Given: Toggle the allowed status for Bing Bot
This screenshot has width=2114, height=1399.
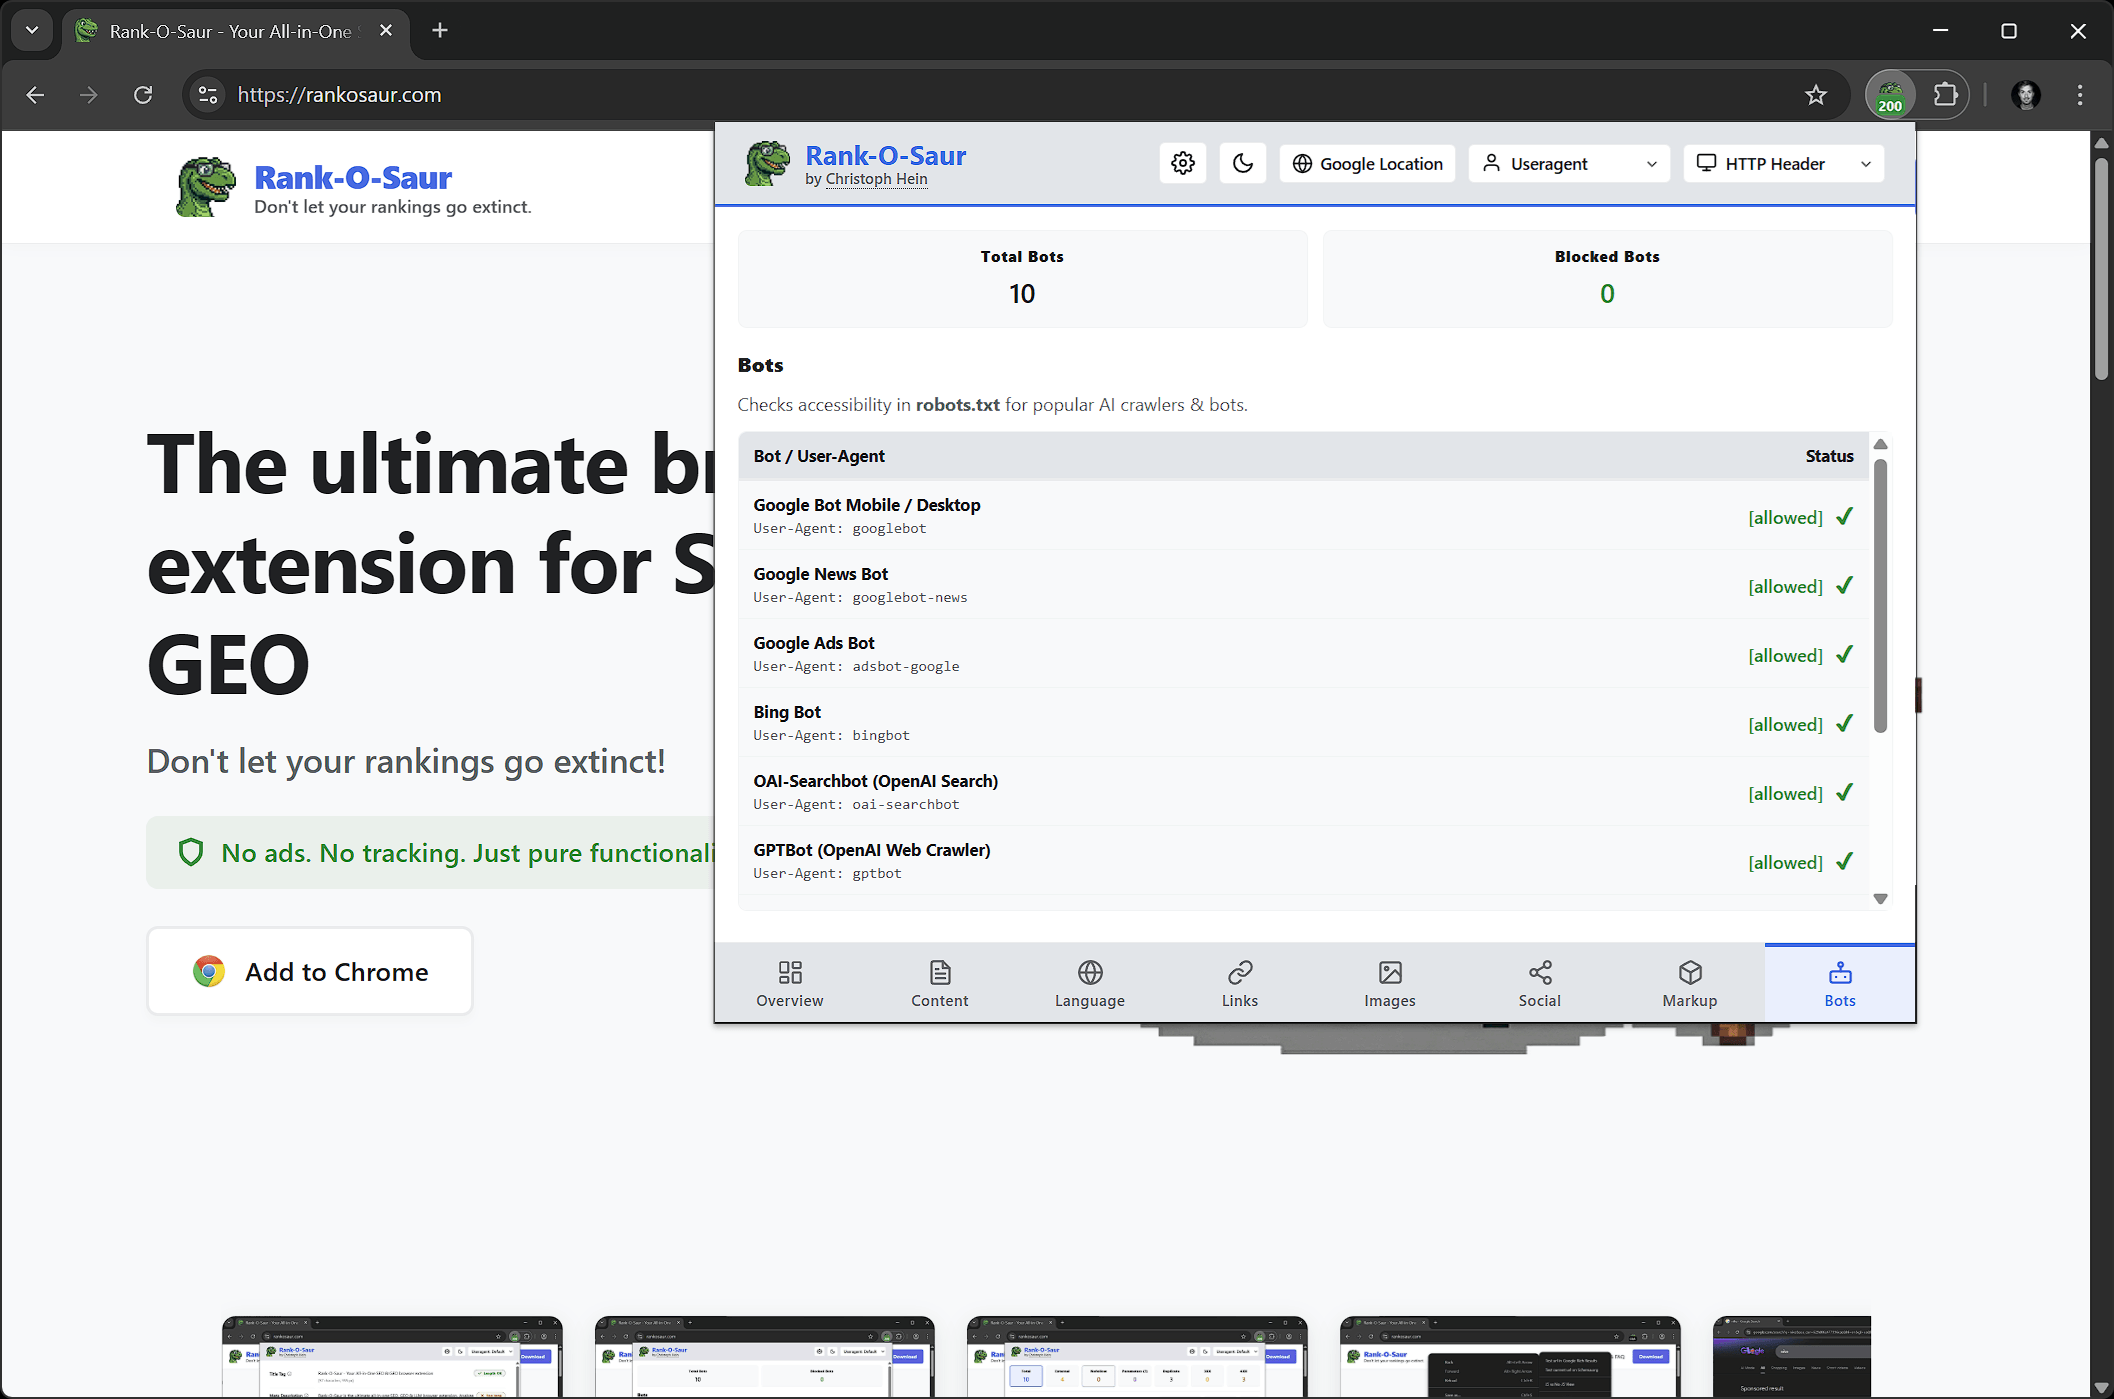Looking at the screenshot, I should pos(1800,723).
